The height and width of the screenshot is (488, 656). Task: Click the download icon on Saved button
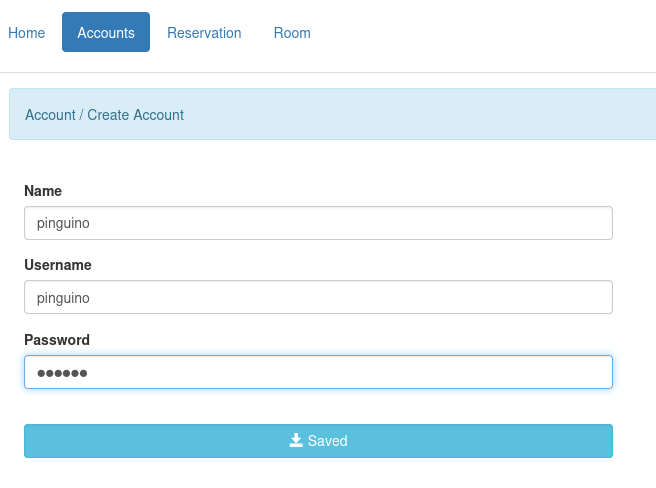[296, 440]
